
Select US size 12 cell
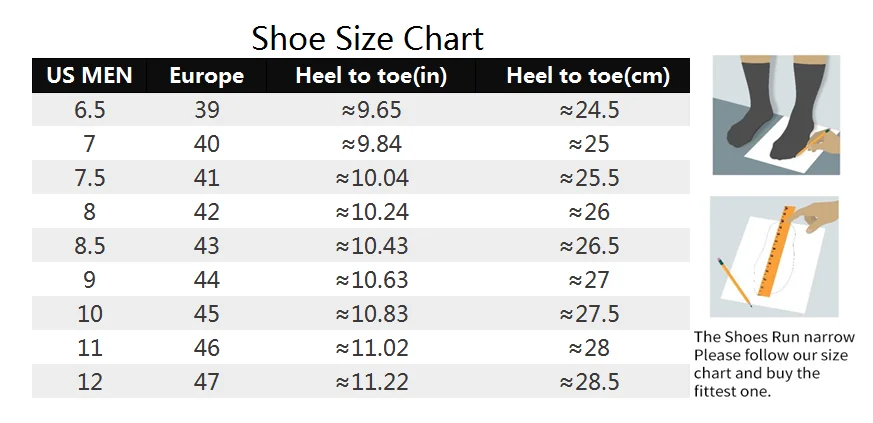pyautogui.click(x=90, y=382)
